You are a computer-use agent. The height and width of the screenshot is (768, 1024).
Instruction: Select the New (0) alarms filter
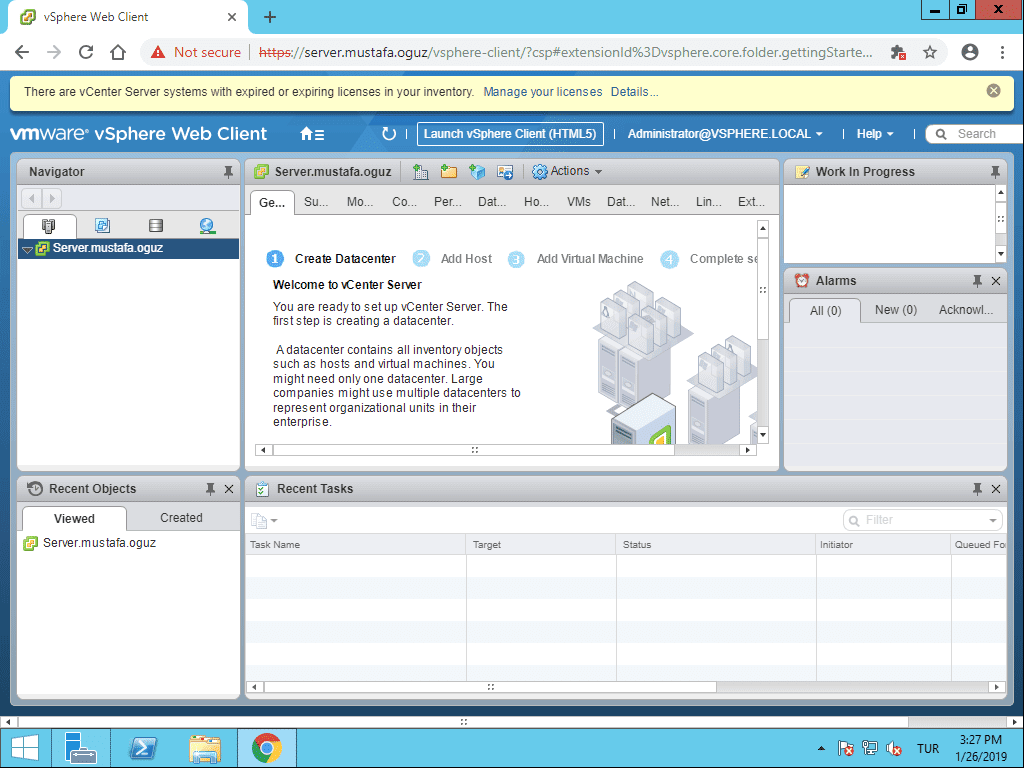(x=894, y=310)
